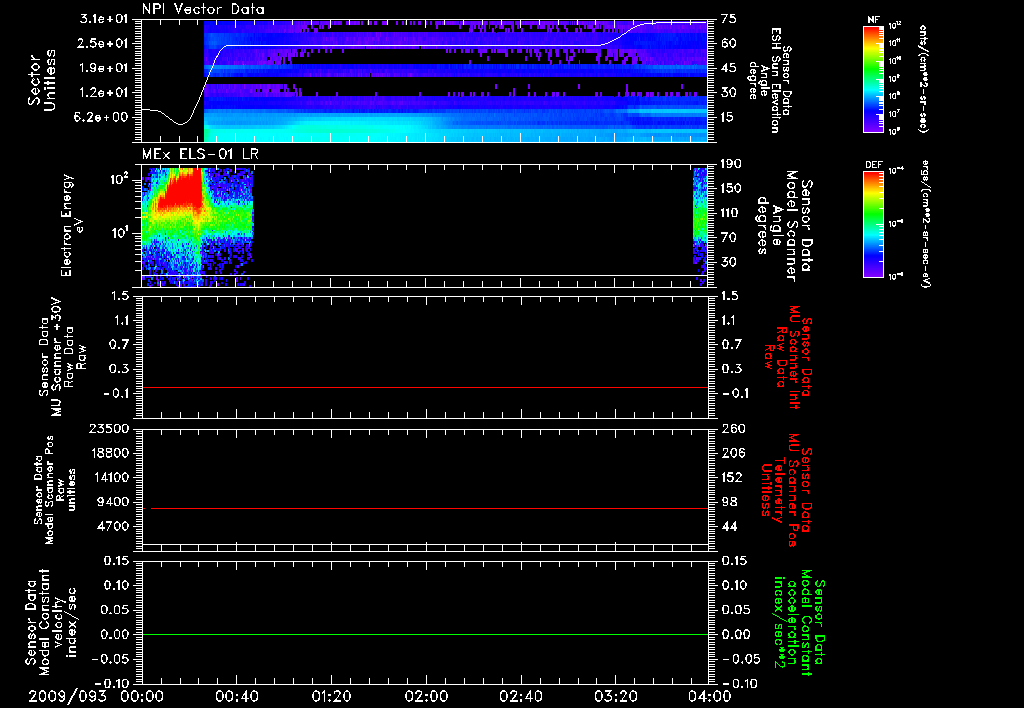1024x708 pixels.
Task: Click the "2.5e+01" sector tick value
Action: 104,43
